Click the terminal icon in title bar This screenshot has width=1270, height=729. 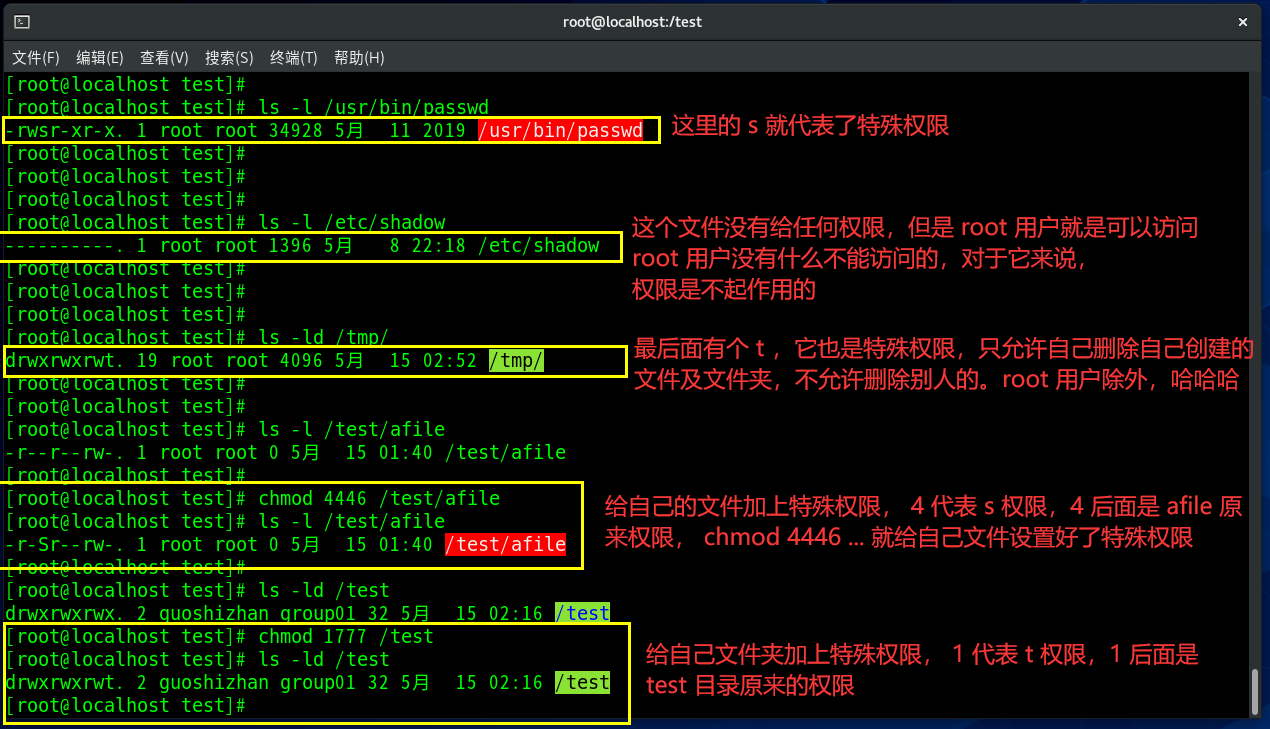tap(22, 22)
